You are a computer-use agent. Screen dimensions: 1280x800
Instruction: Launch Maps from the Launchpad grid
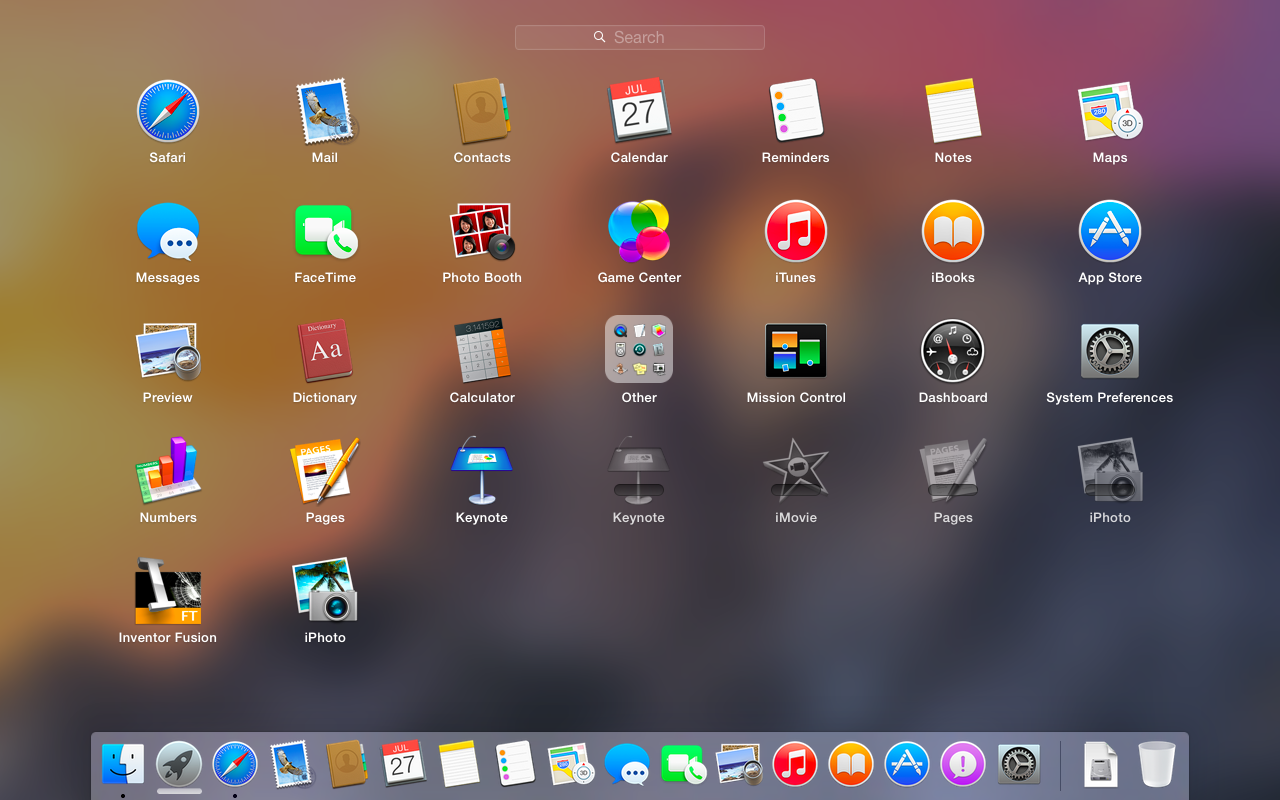[x=1110, y=111]
